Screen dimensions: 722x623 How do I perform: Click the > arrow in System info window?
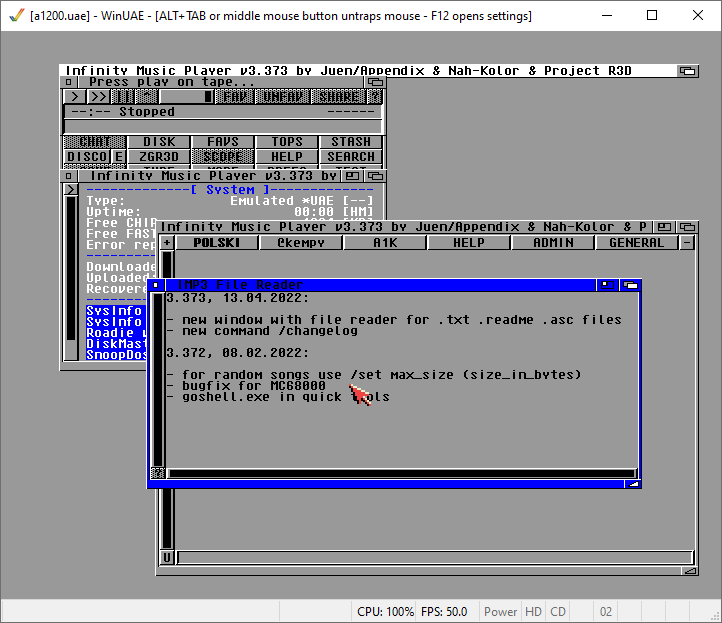pos(70,189)
